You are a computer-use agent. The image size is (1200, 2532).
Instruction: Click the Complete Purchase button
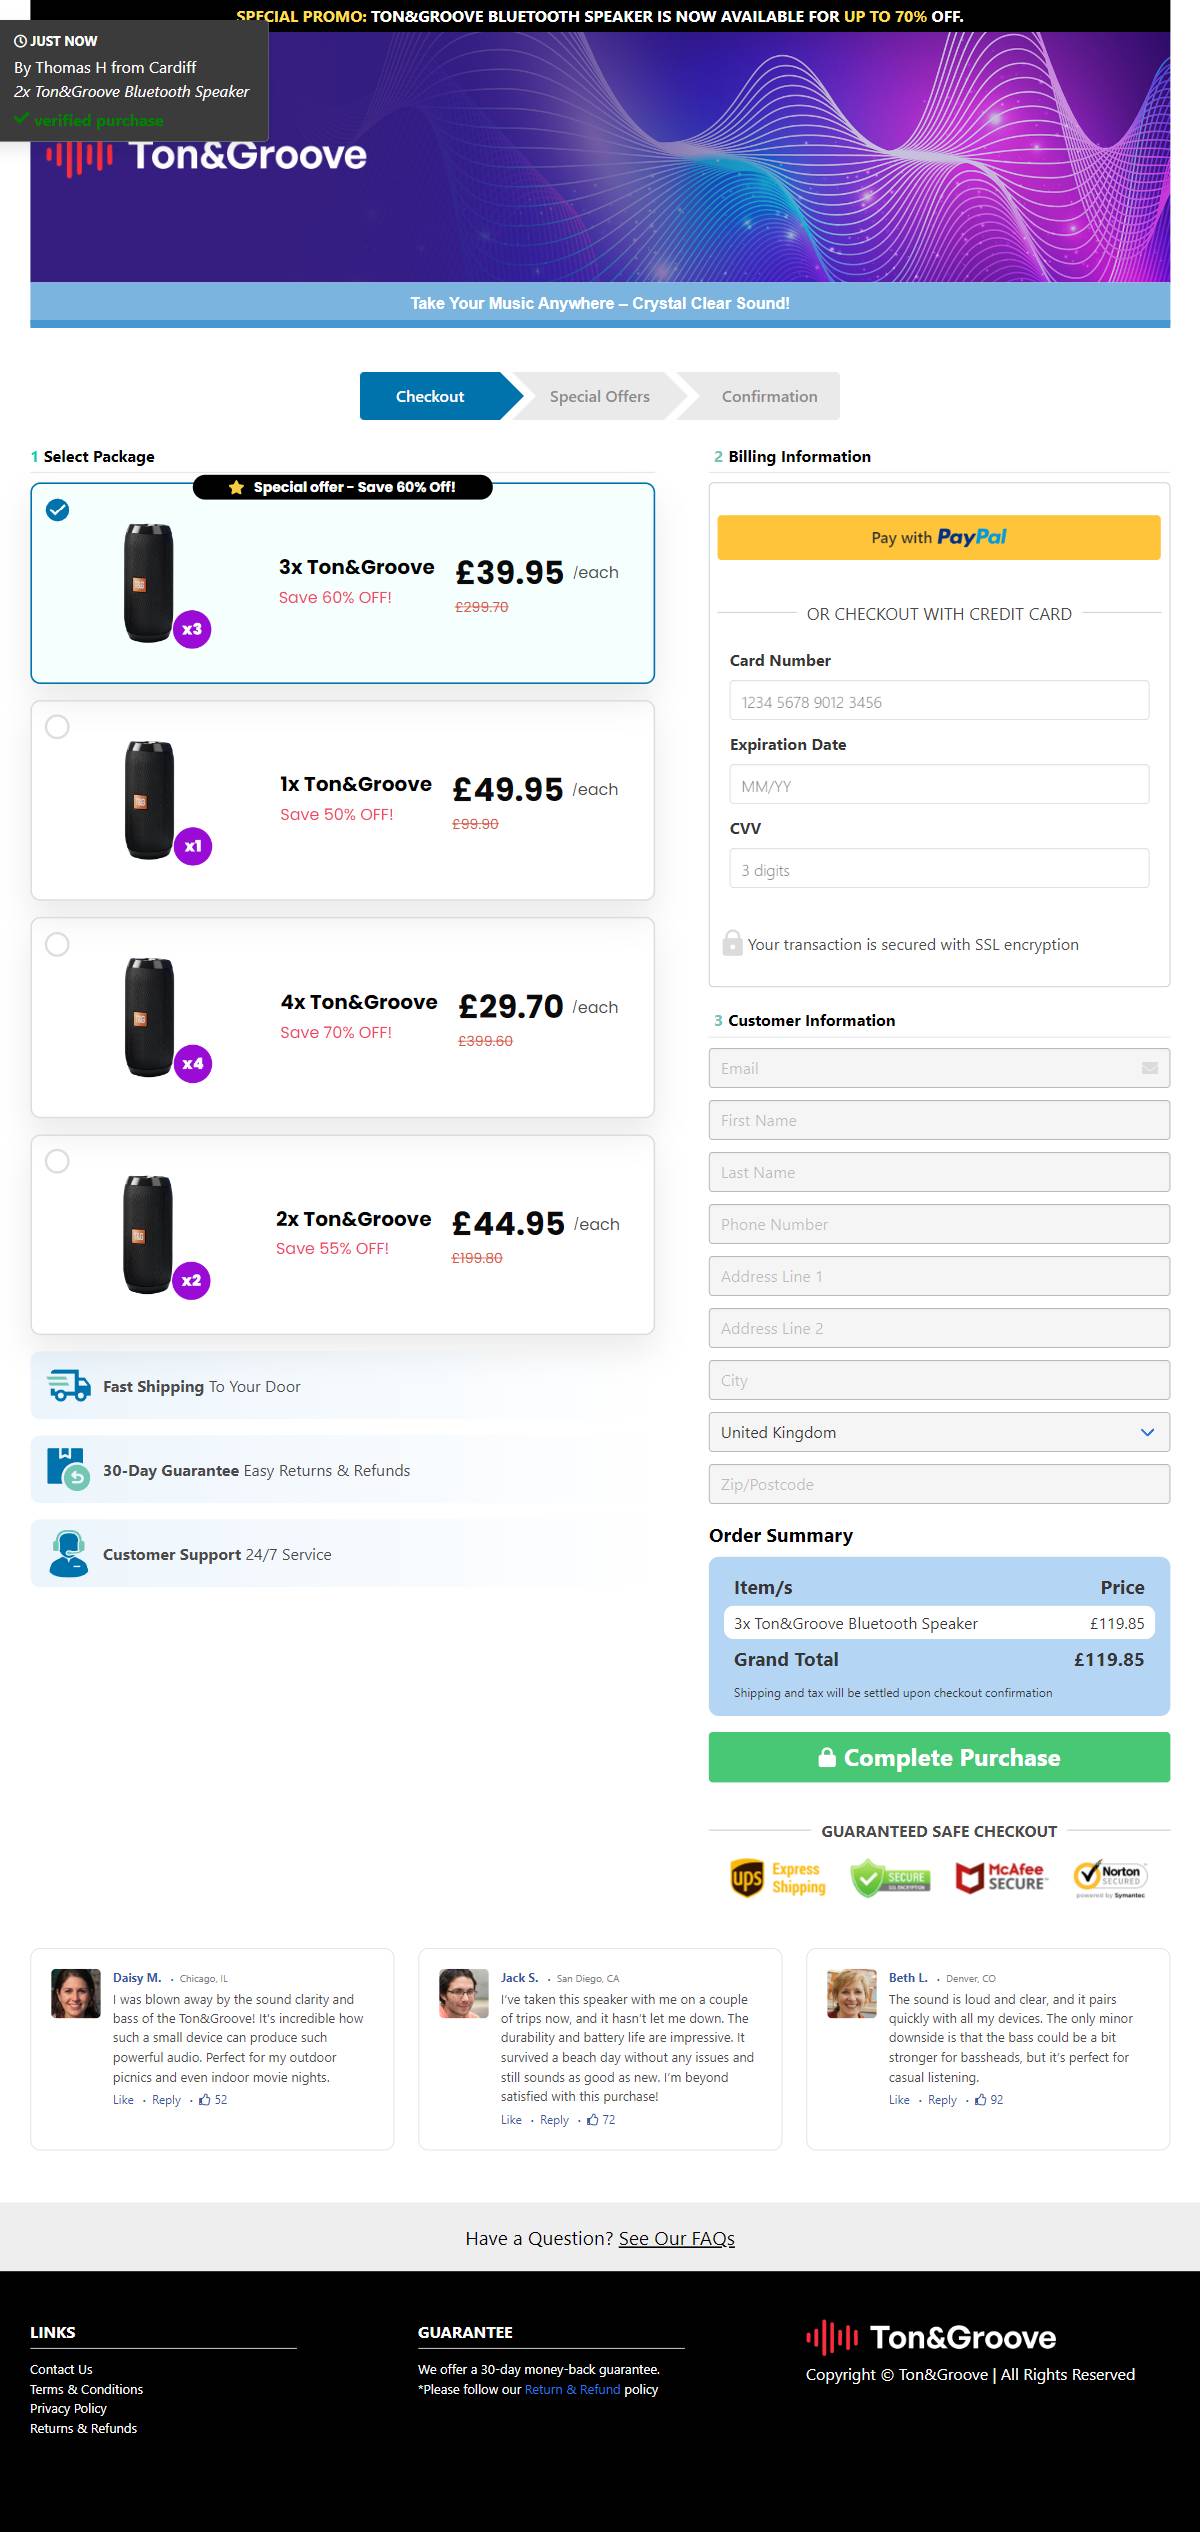939,1757
